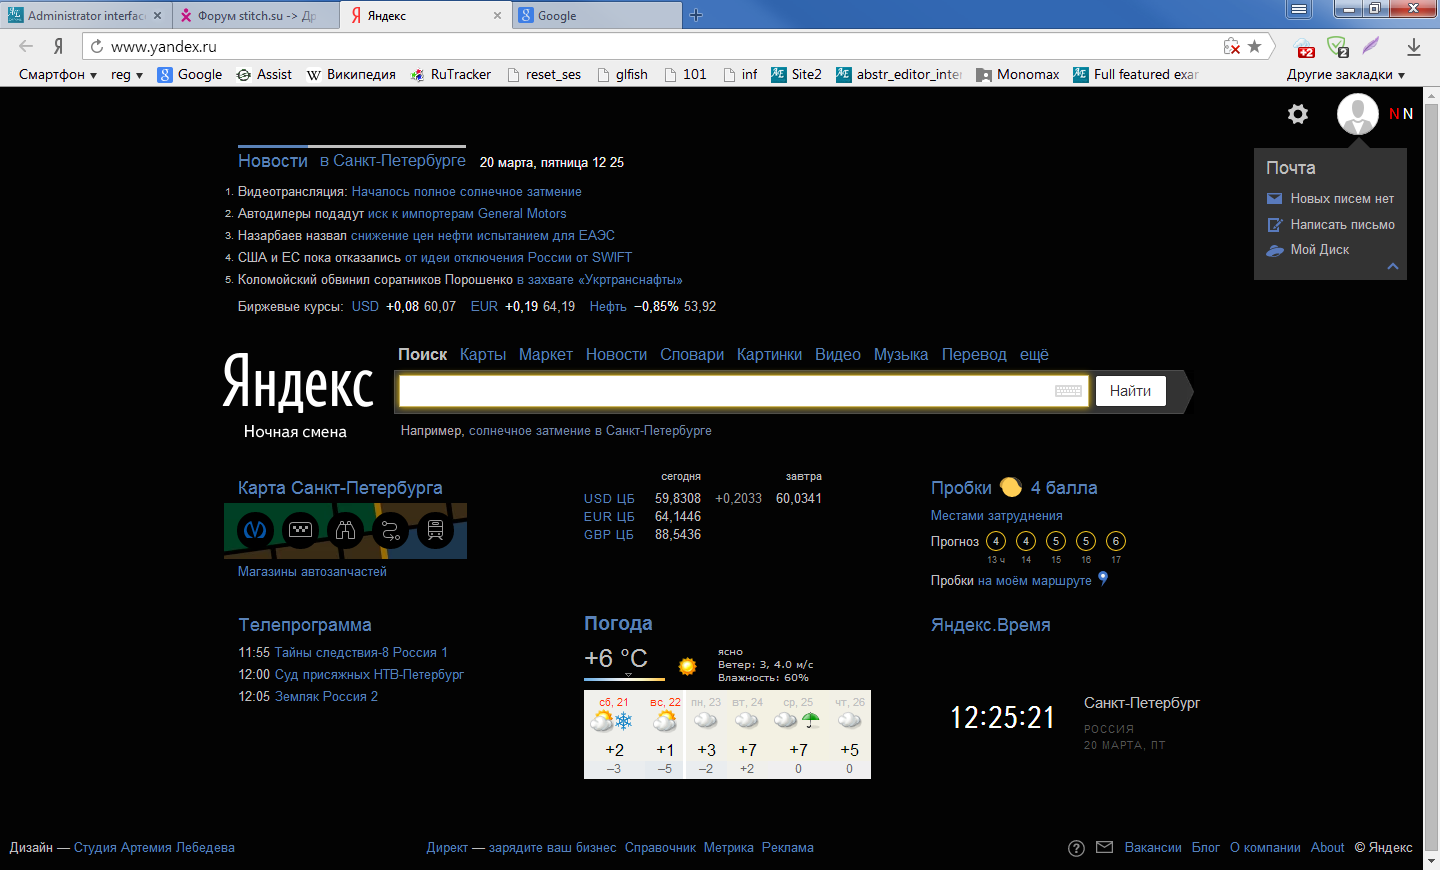Viewport: 1440px width, 870px height.
Task: Toggle the bookmark star in address bar
Action: click(x=1254, y=47)
